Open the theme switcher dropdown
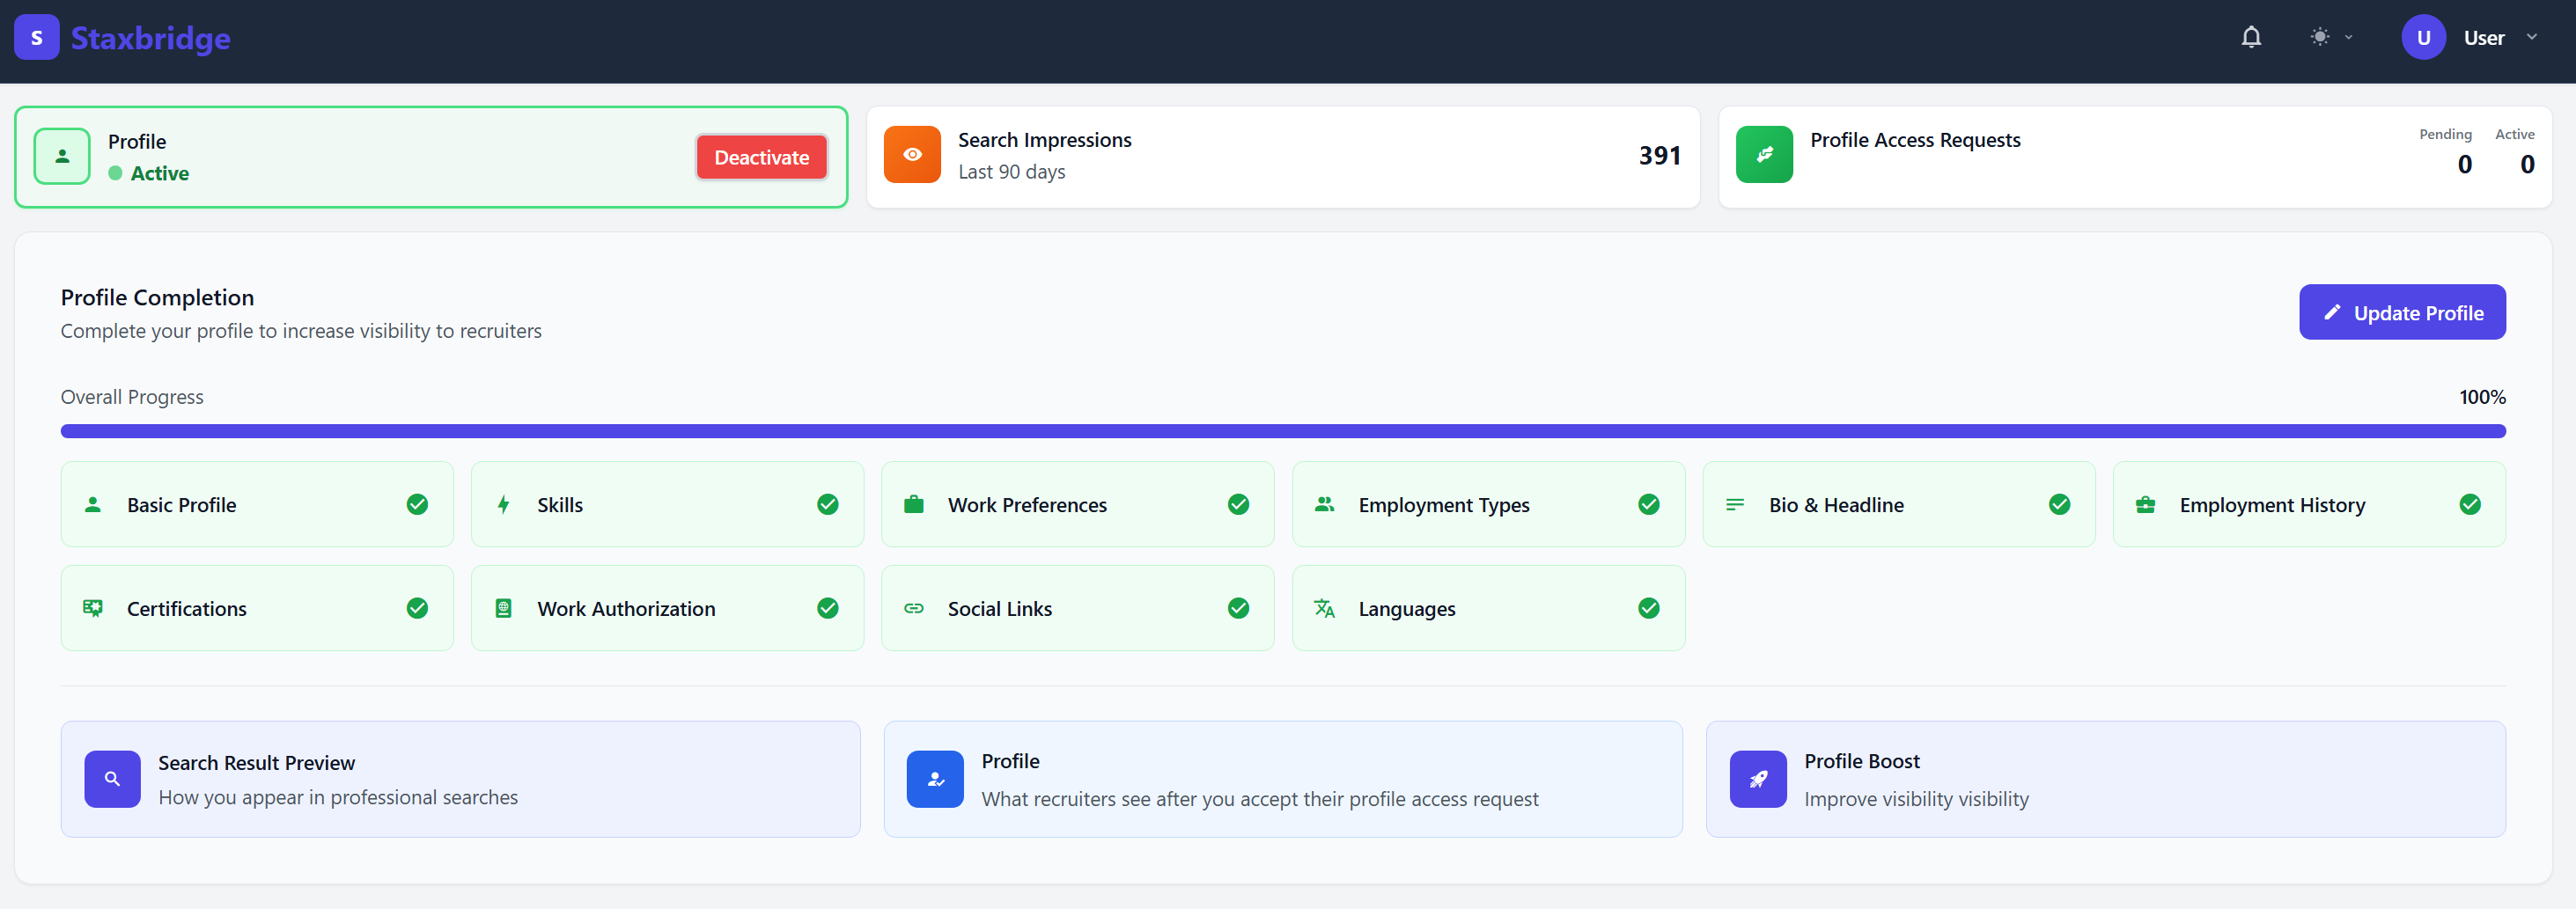The image size is (2576, 909). (2330, 37)
